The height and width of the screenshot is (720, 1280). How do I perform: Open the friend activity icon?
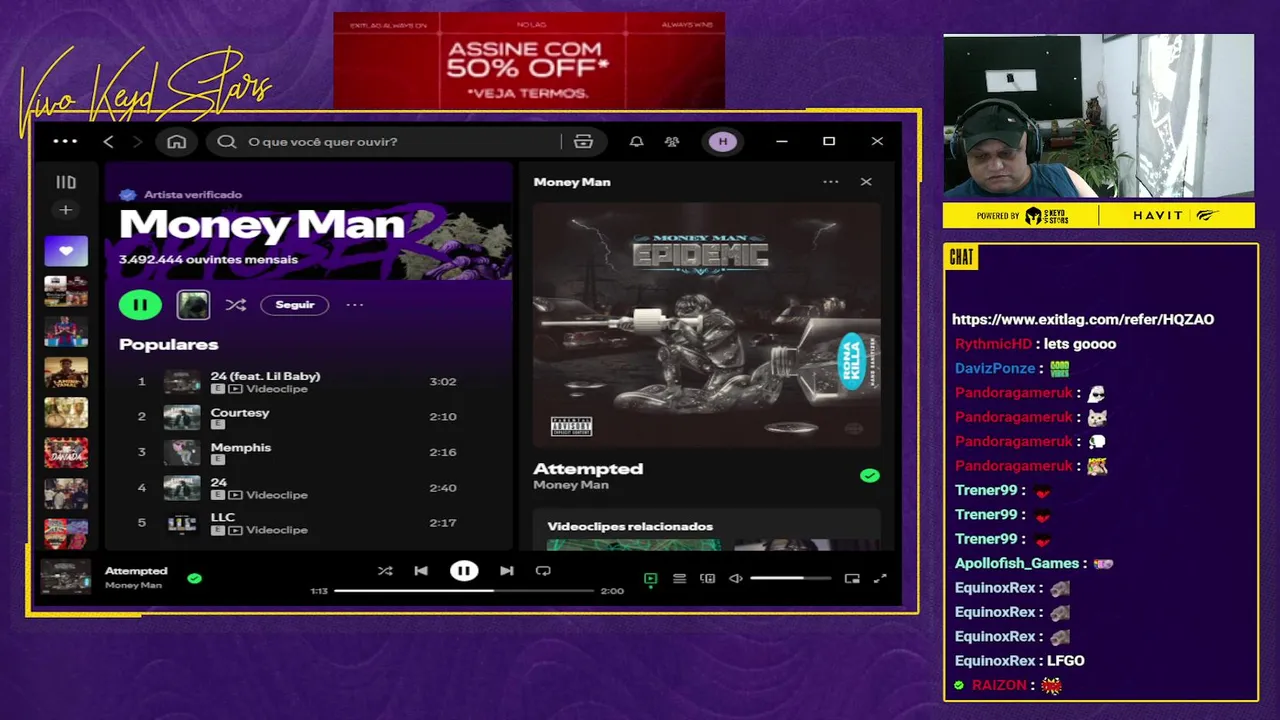672,142
